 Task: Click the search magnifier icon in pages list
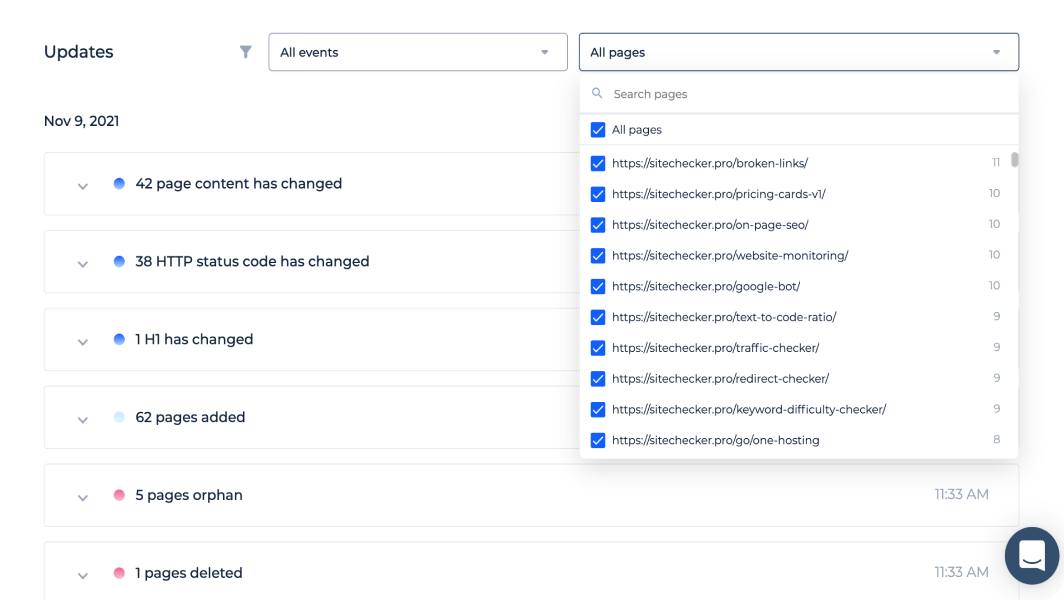pos(597,93)
